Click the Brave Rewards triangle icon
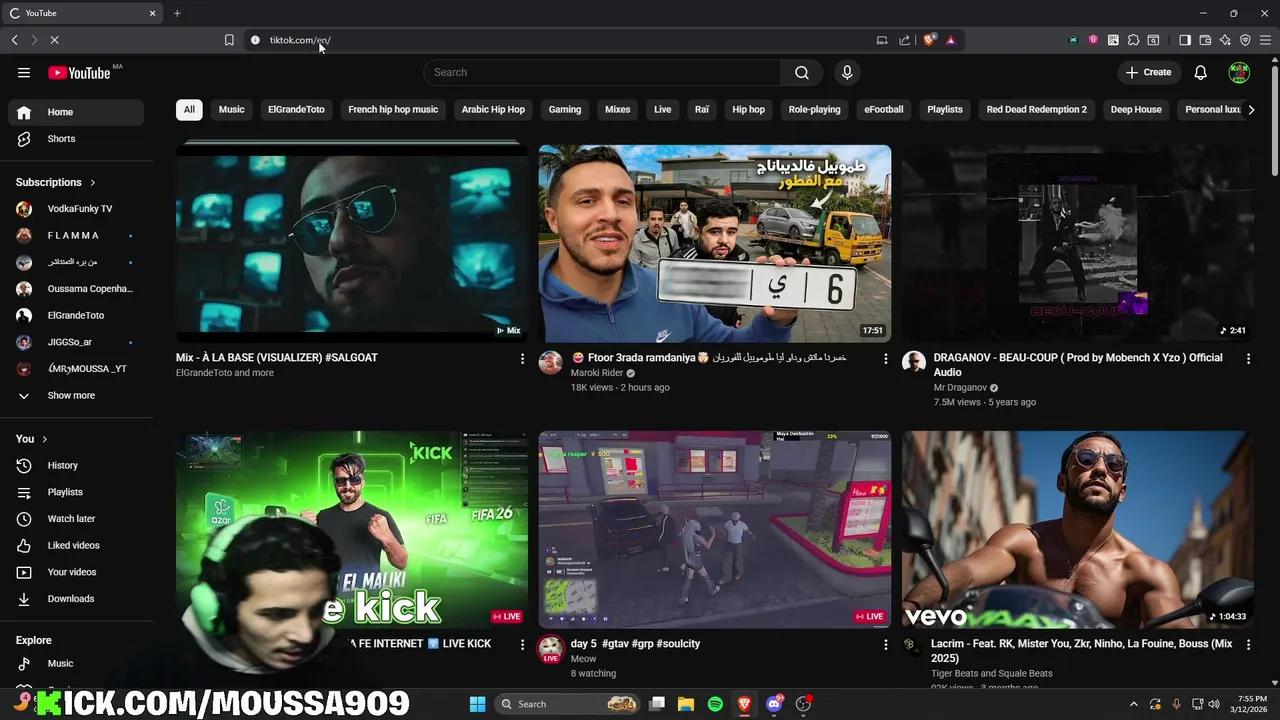Viewport: 1280px width, 720px height. (951, 40)
